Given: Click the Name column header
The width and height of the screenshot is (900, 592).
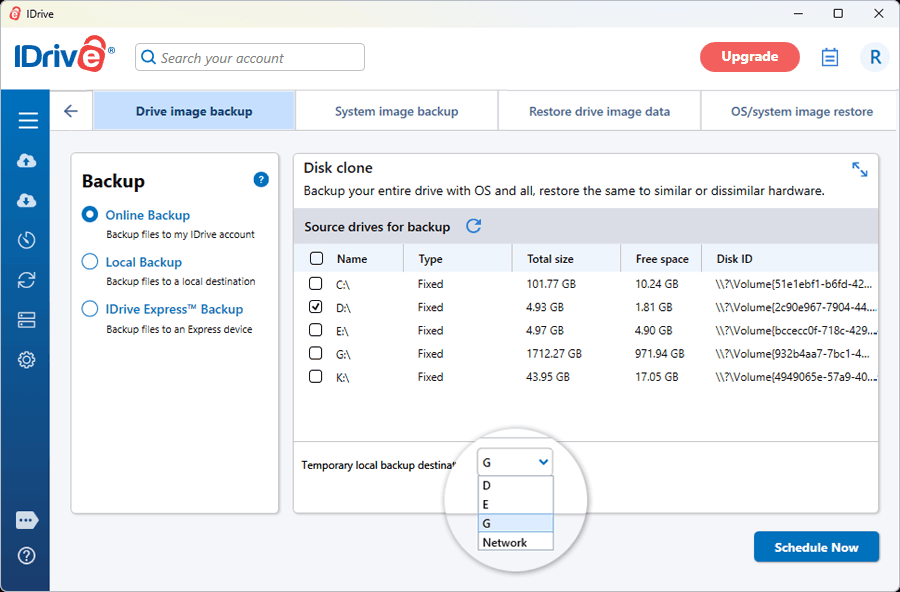Looking at the screenshot, I should (x=352, y=259).
